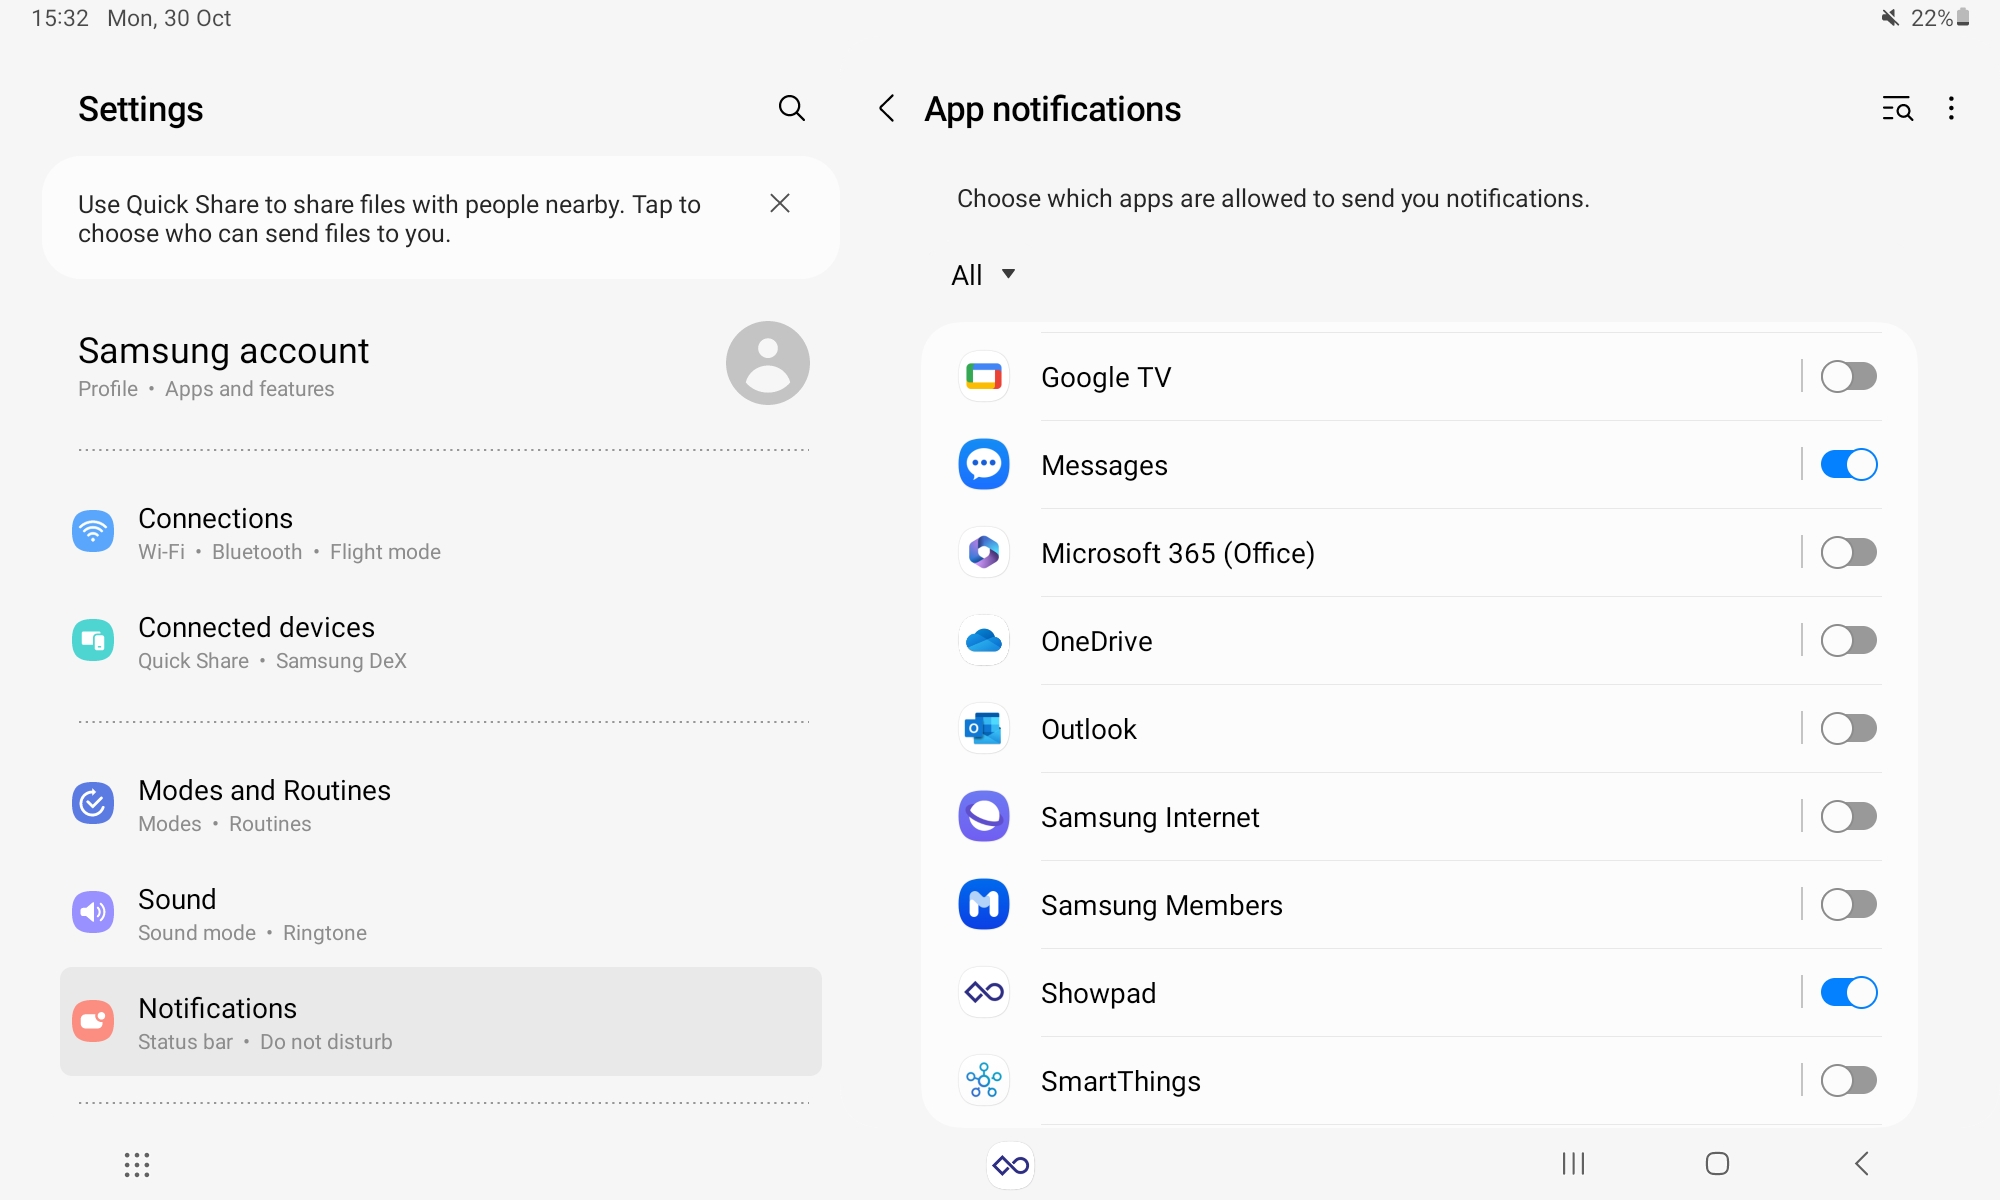Disable notifications for Messages
Screen dimensions: 2000x1200
tap(1847, 464)
